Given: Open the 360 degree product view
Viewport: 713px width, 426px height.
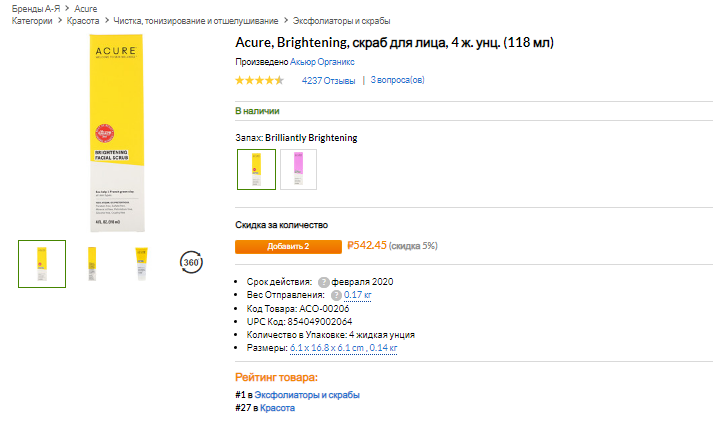Looking at the screenshot, I should [192, 263].
